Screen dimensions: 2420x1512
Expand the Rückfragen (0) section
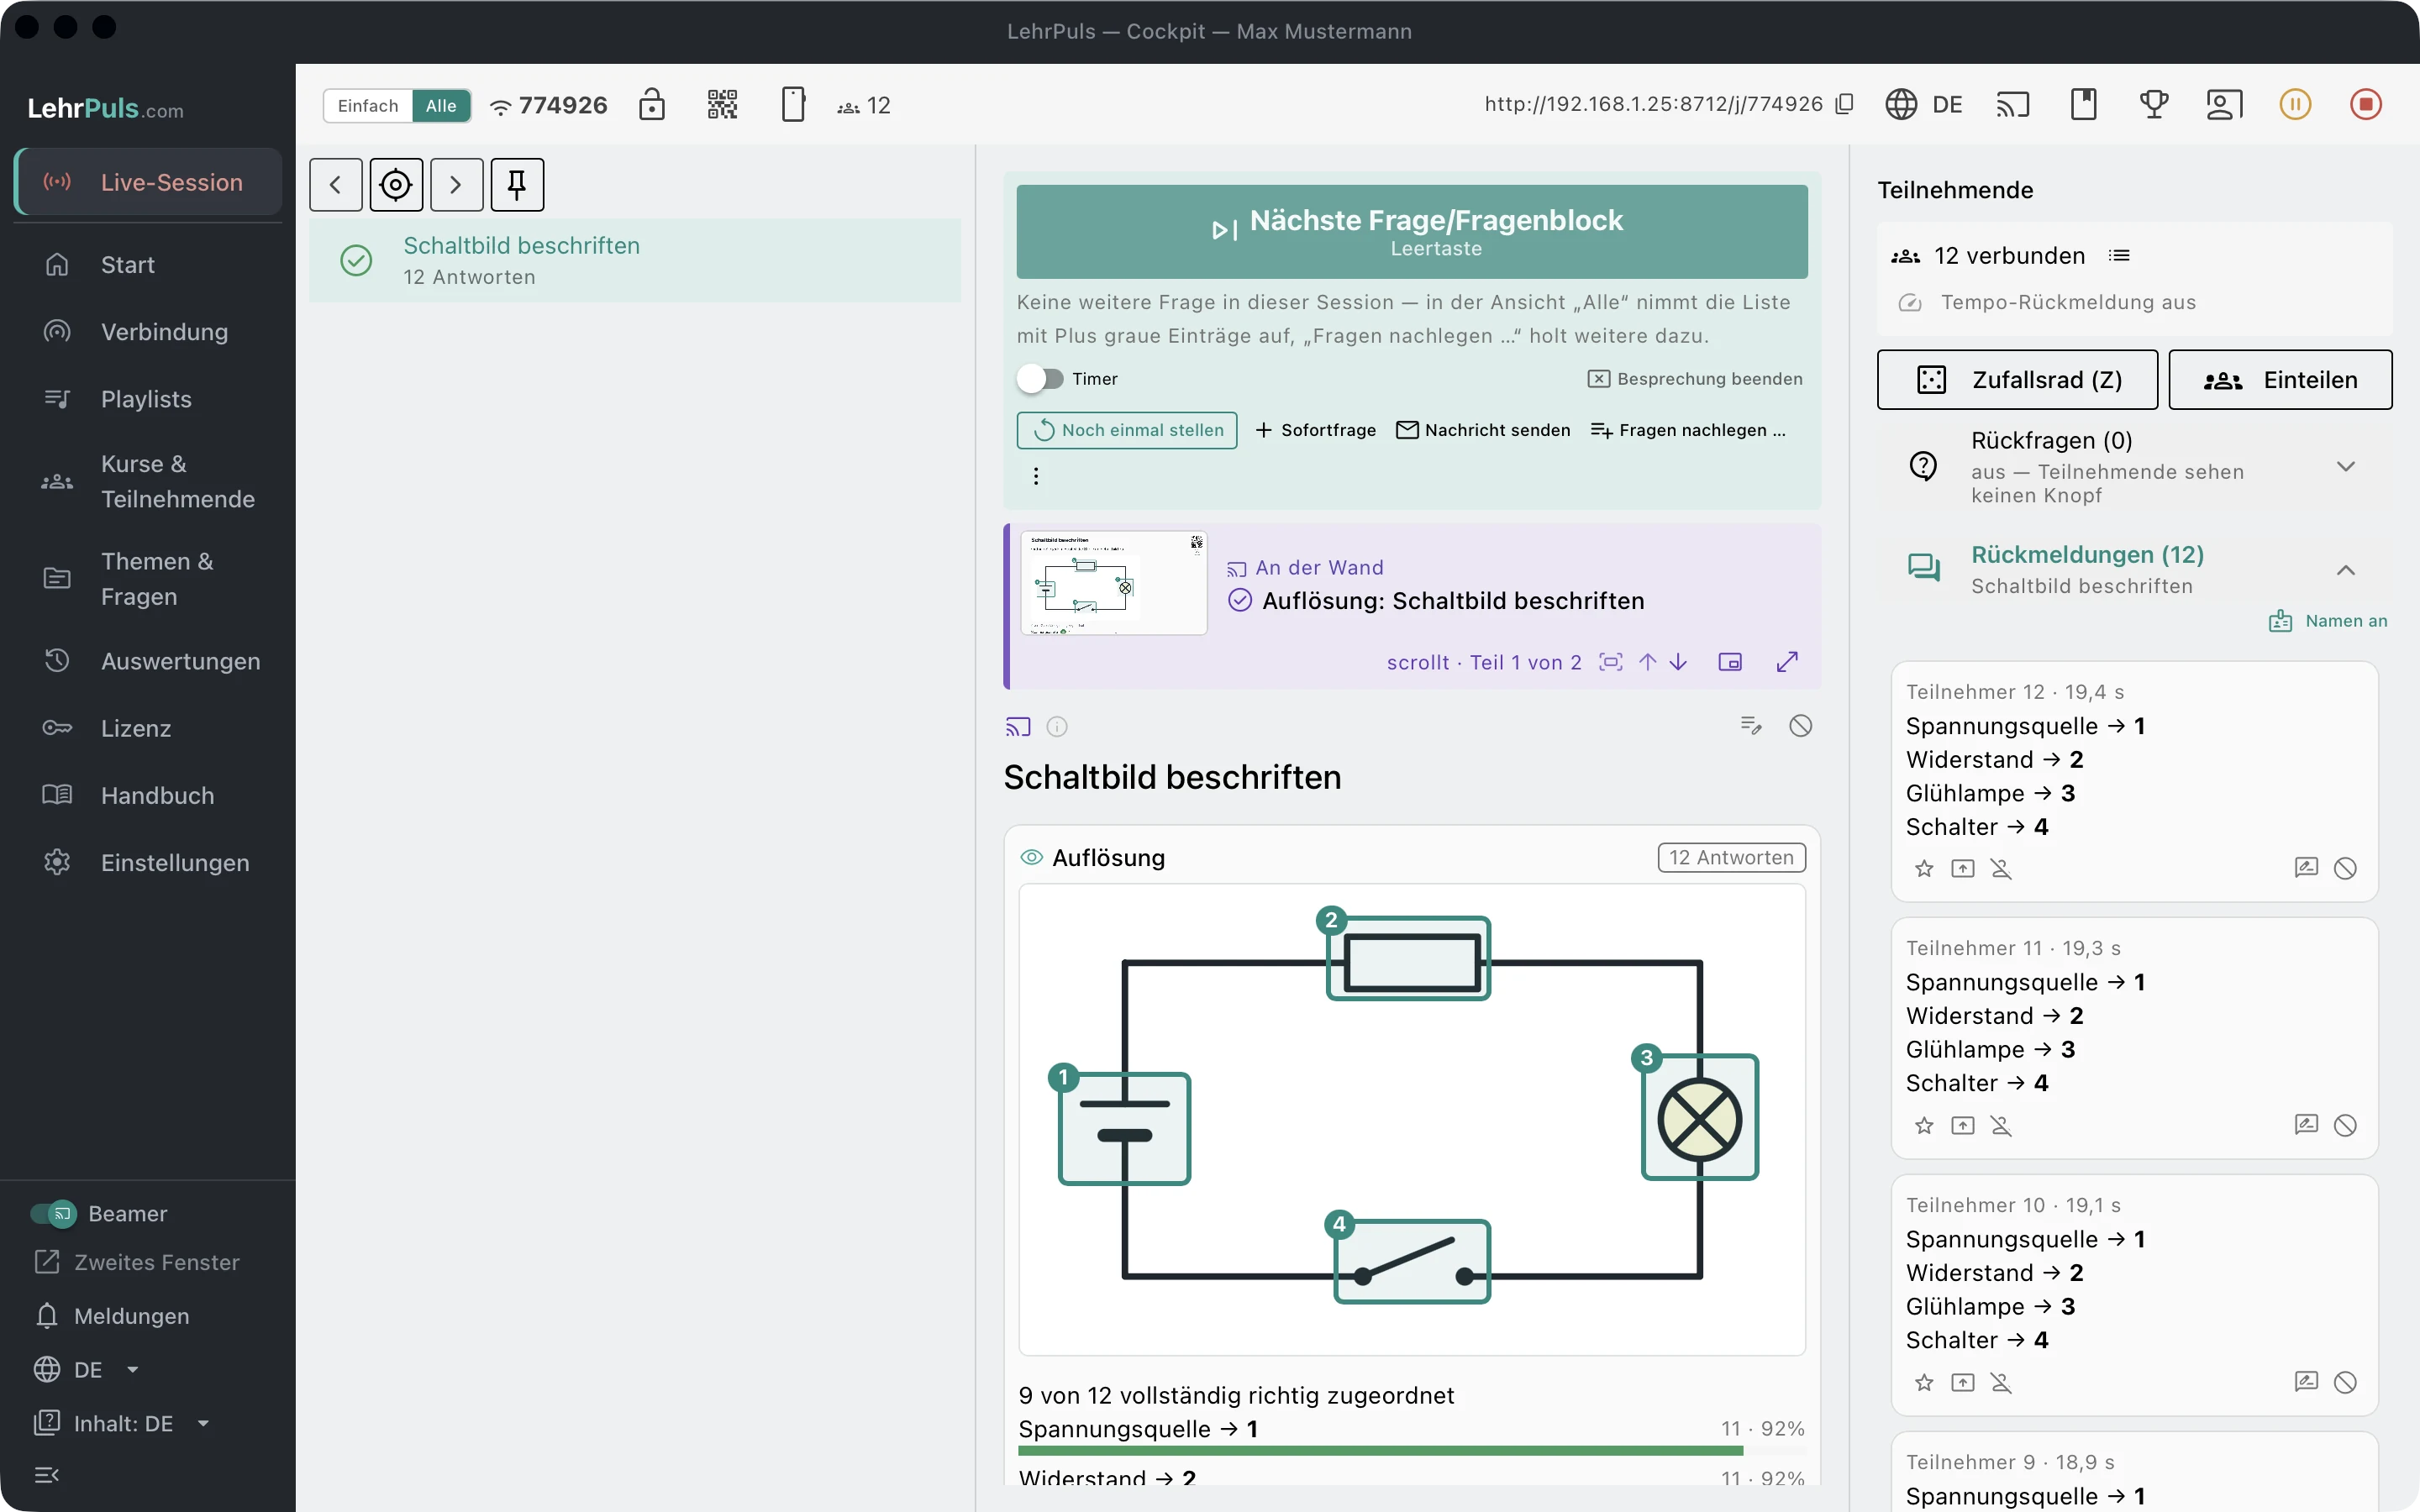pos(2345,466)
